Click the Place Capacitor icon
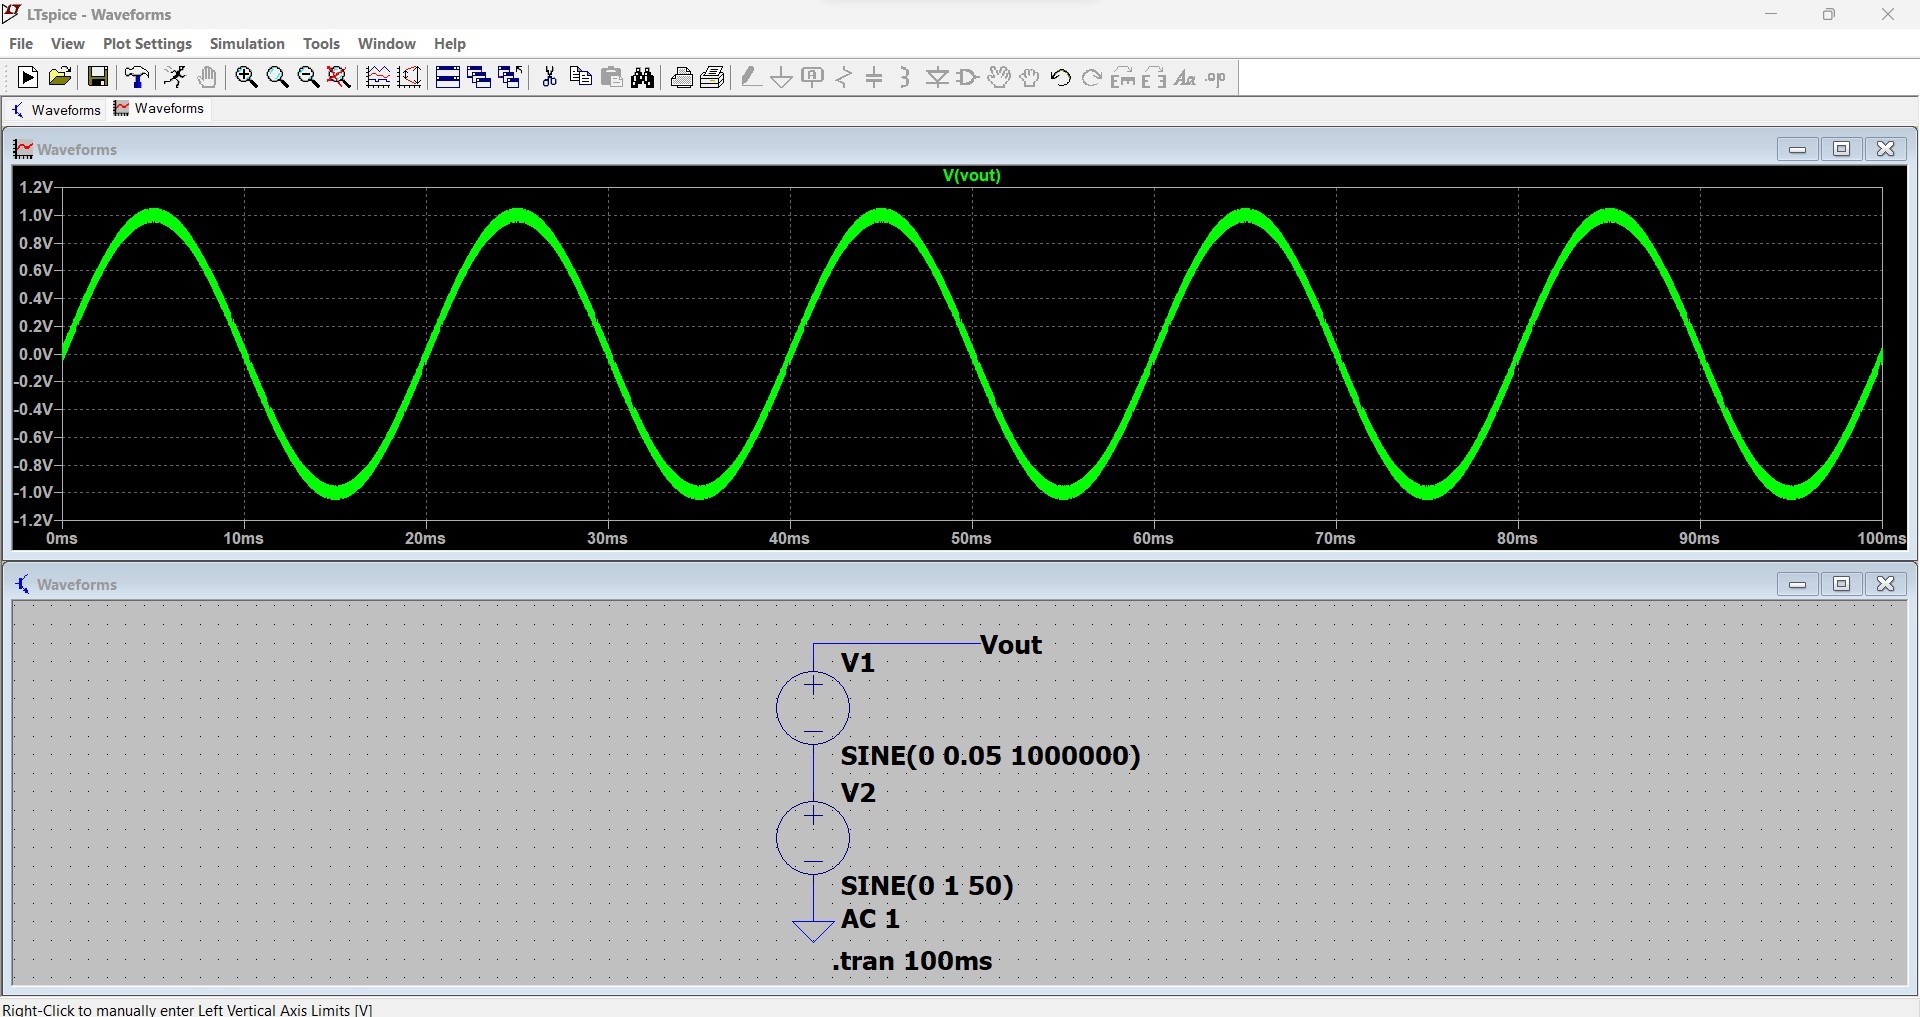This screenshot has width=1920, height=1017. pos(874,77)
